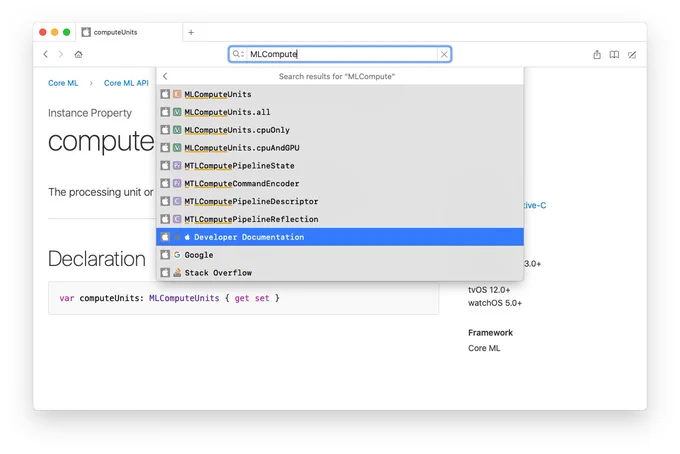Select the MTLComputePipelineDescriptor result
680x454 pixels.
(x=340, y=201)
